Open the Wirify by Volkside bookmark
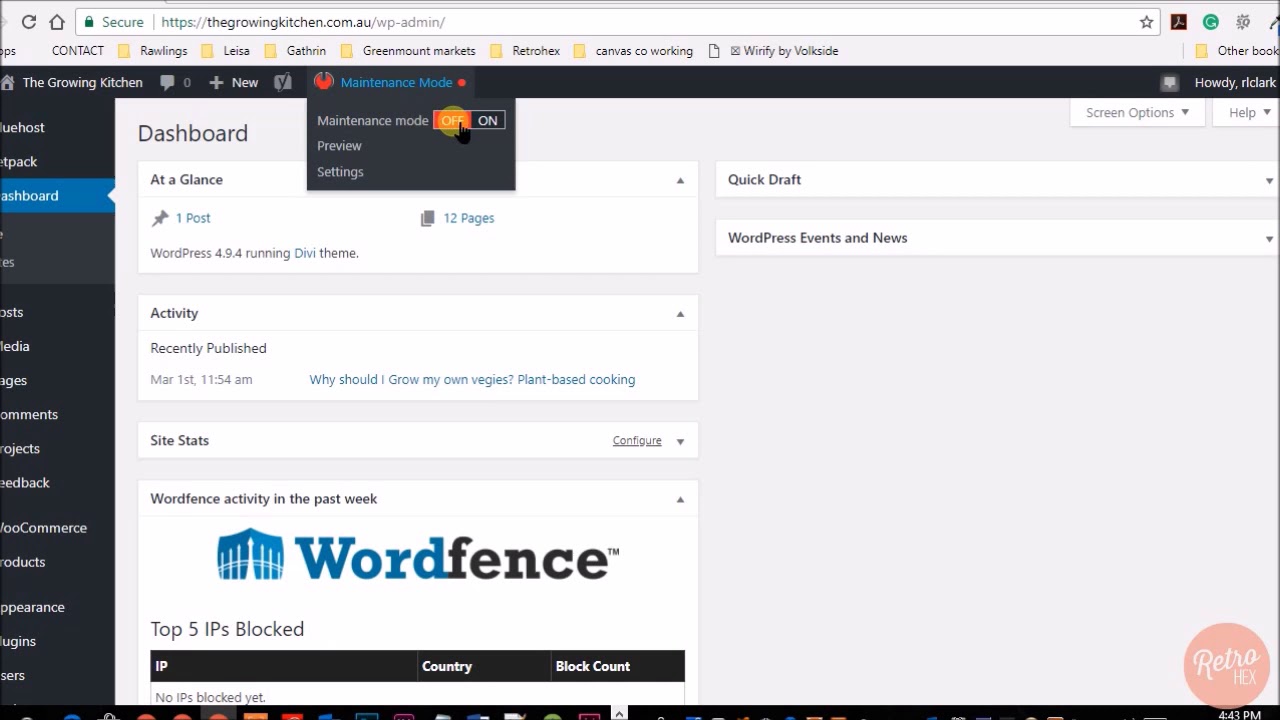 [773, 51]
